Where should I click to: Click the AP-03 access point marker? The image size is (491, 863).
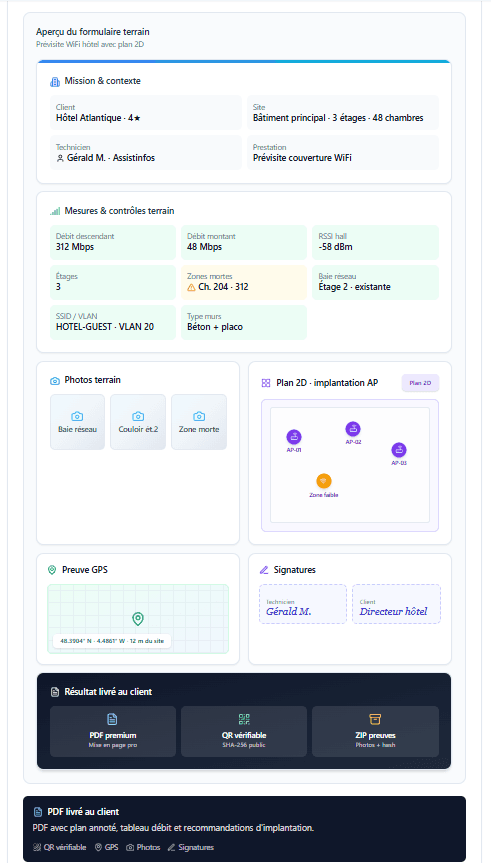(399, 450)
